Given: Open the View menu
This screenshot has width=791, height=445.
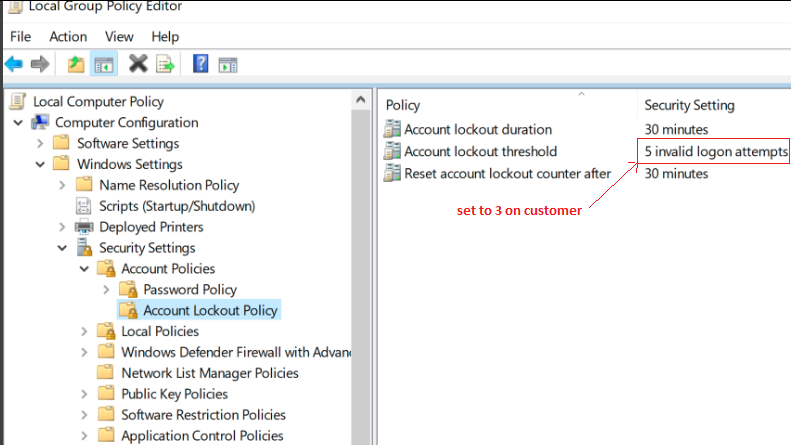Looking at the screenshot, I should coord(119,36).
